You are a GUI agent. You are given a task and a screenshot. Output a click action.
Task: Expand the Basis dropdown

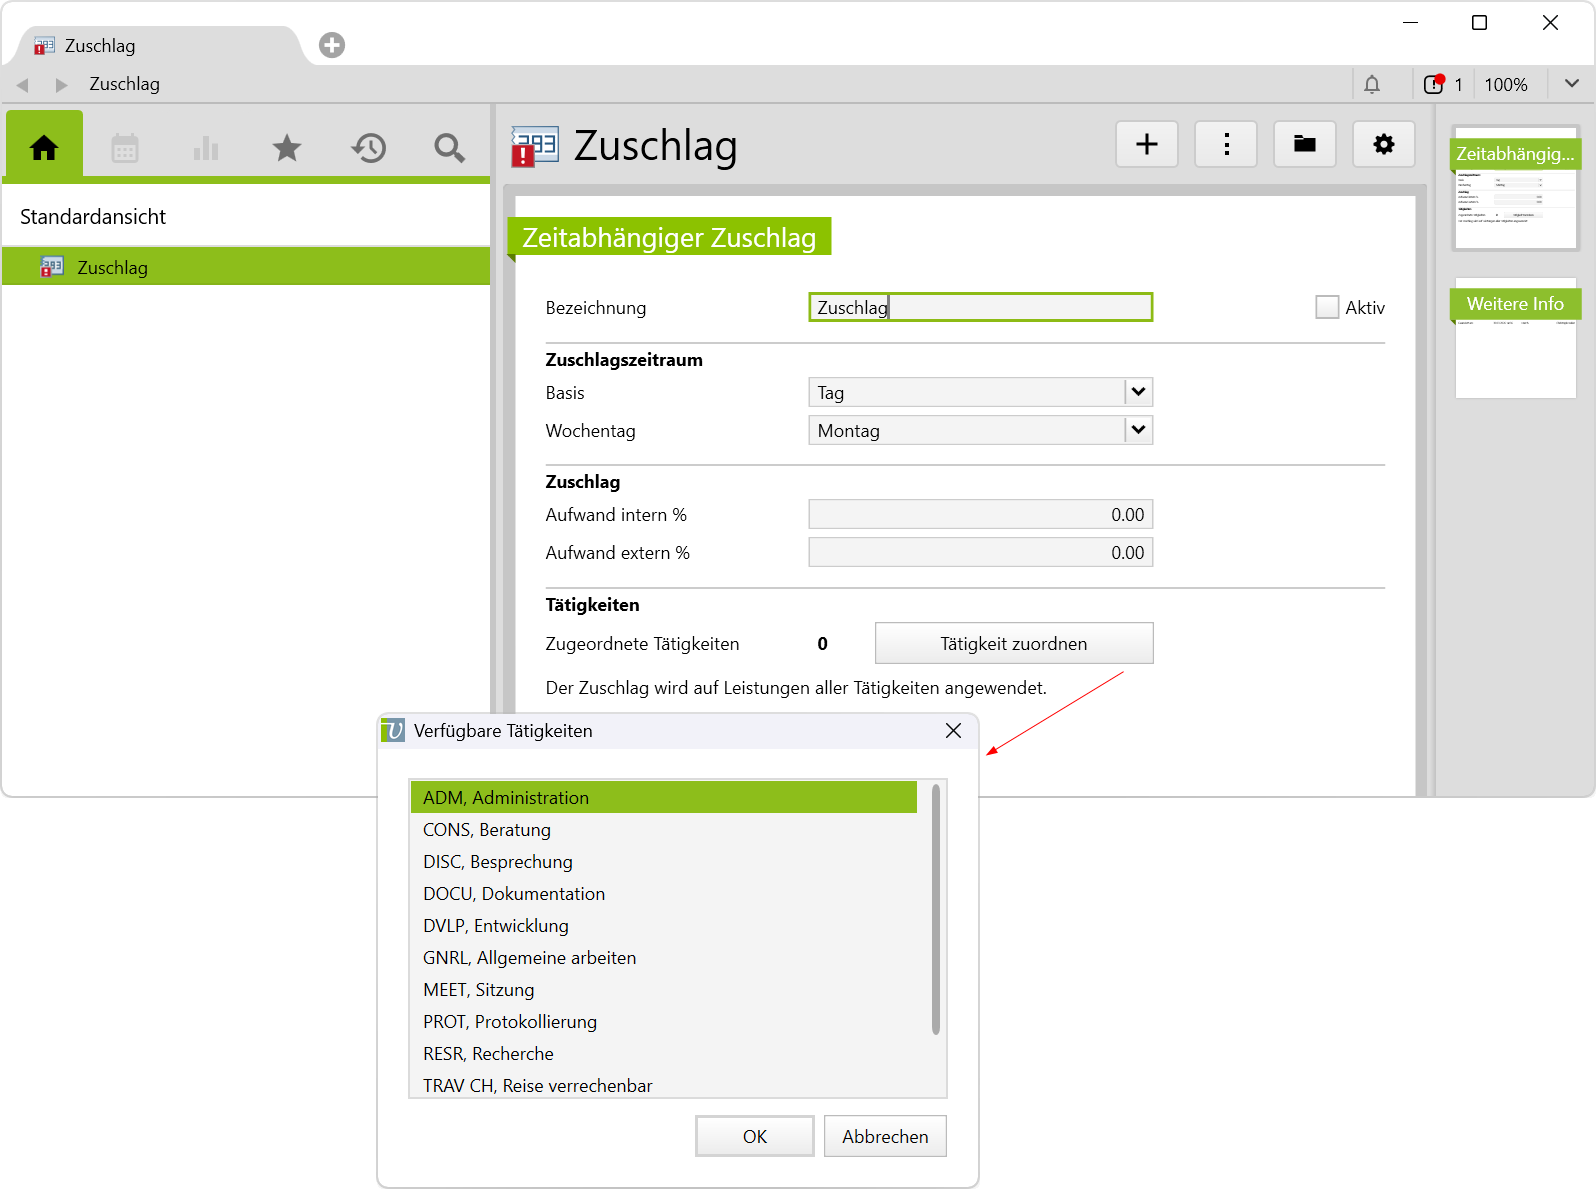pyautogui.click(x=1138, y=392)
